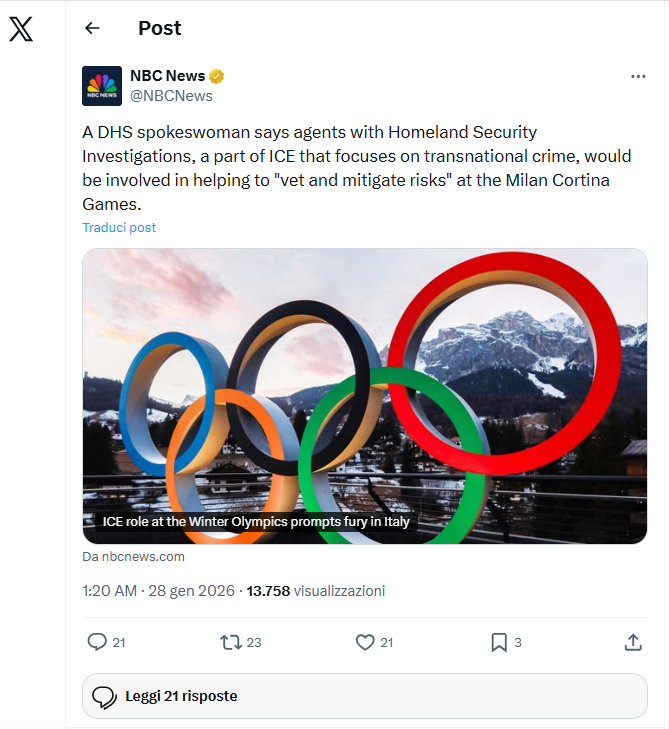Click the 'Traduci post' link
The height and width of the screenshot is (729, 669).
[119, 227]
